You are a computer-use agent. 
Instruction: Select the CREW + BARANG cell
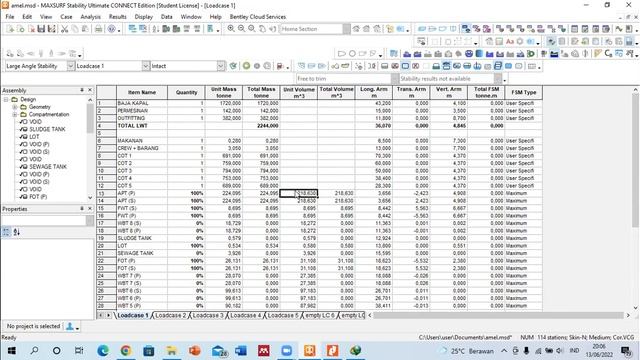(x=142, y=148)
